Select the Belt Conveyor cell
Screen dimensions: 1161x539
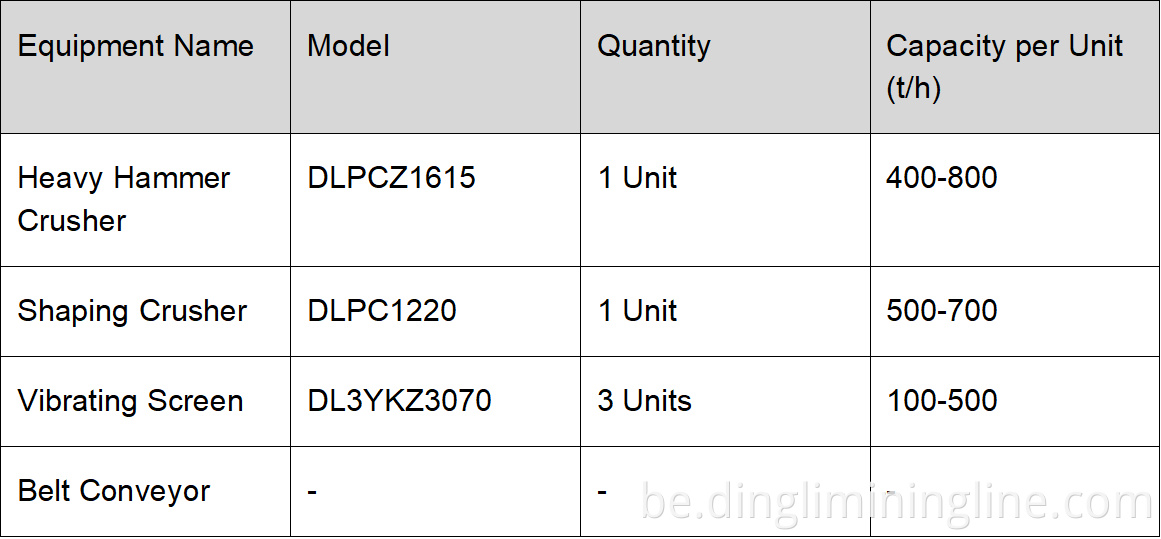114,491
